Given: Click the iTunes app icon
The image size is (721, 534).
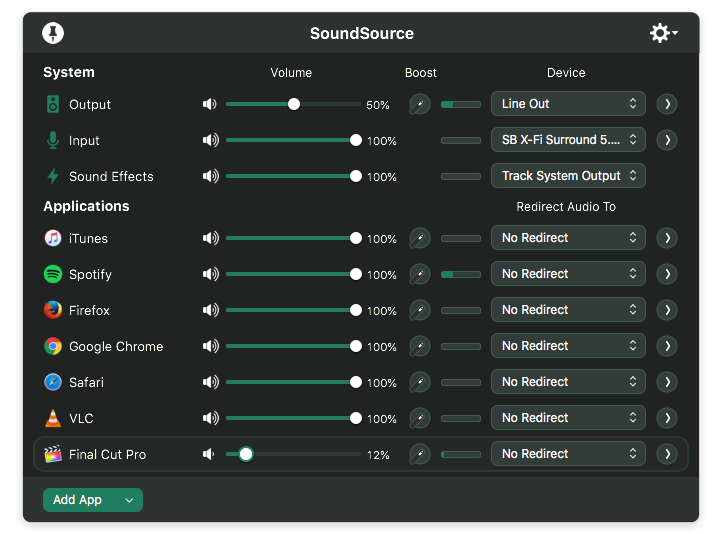Looking at the screenshot, I should coord(53,238).
